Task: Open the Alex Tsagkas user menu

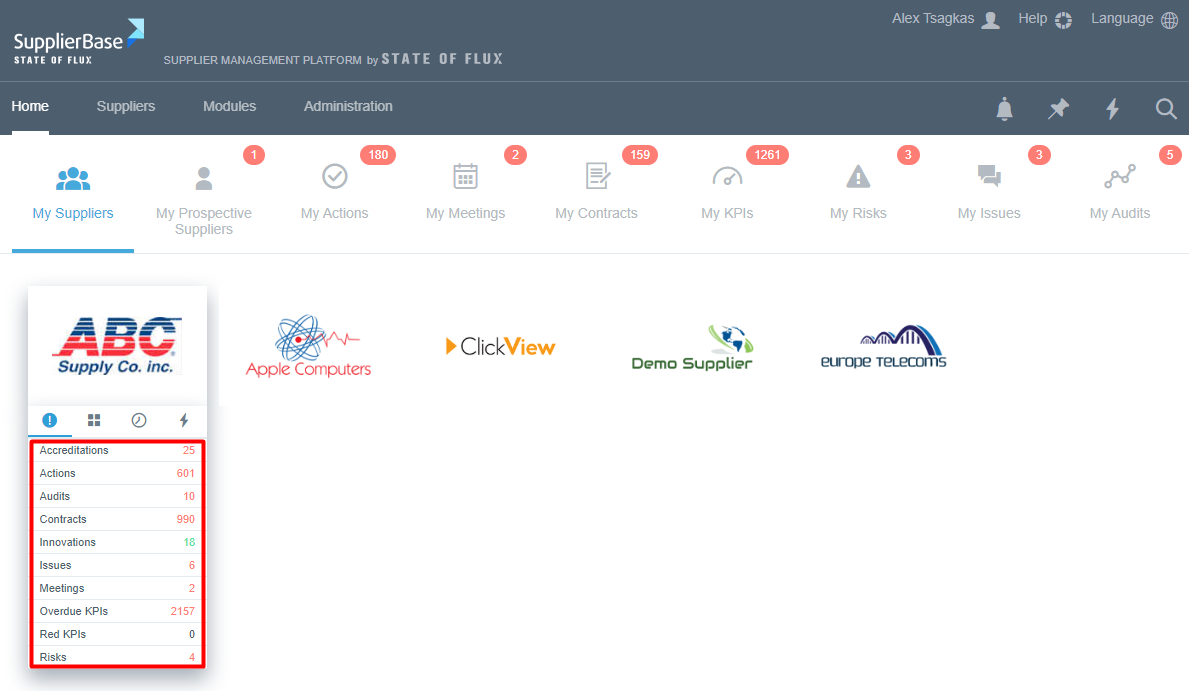Action: tap(945, 19)
